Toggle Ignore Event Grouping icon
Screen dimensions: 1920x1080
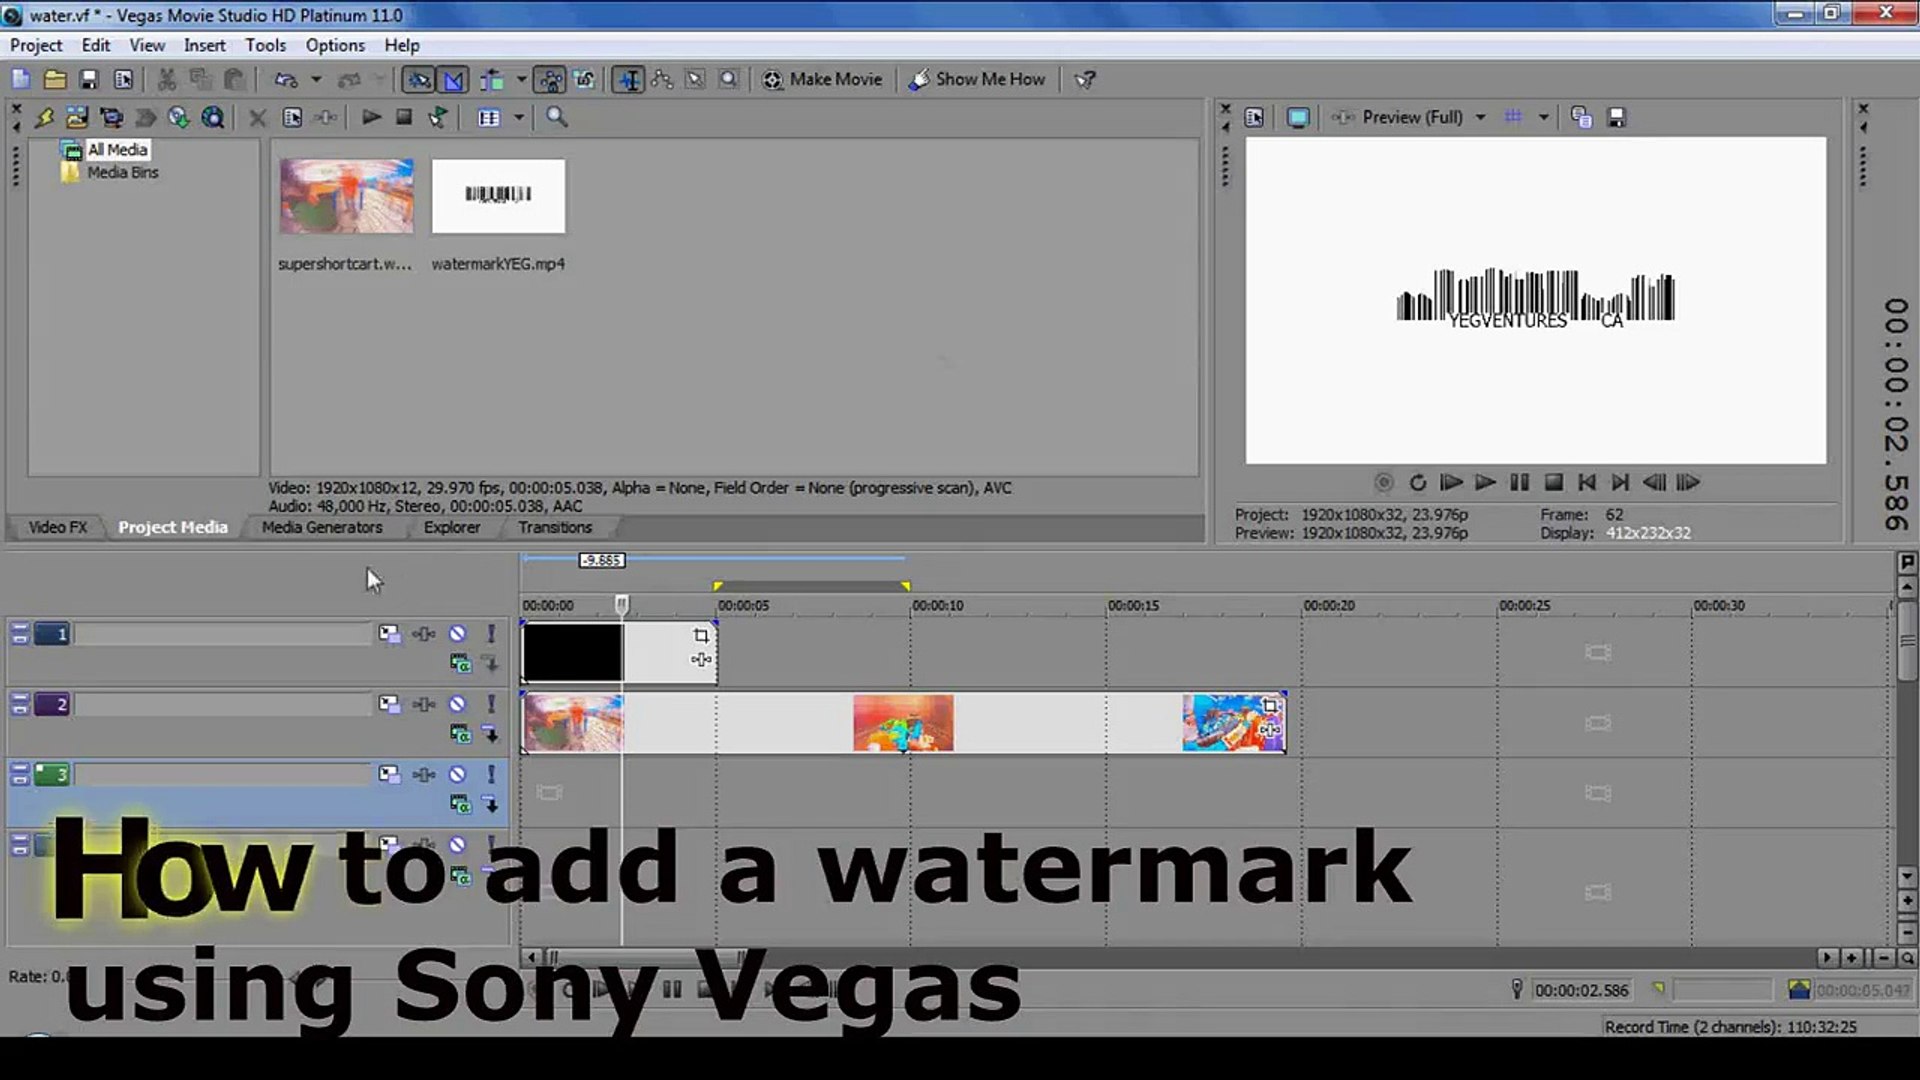pos(585,79)
